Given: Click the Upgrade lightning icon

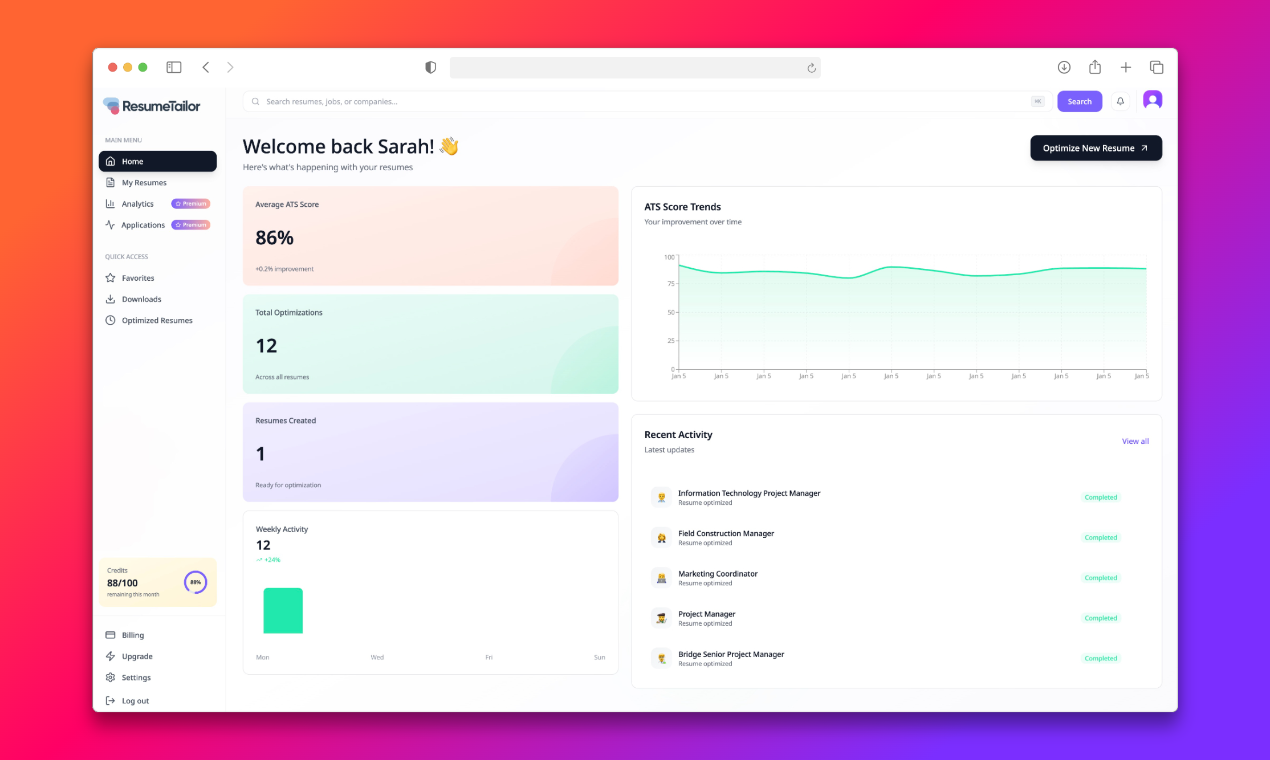Looking at the screenshot, I should [111, 656].
